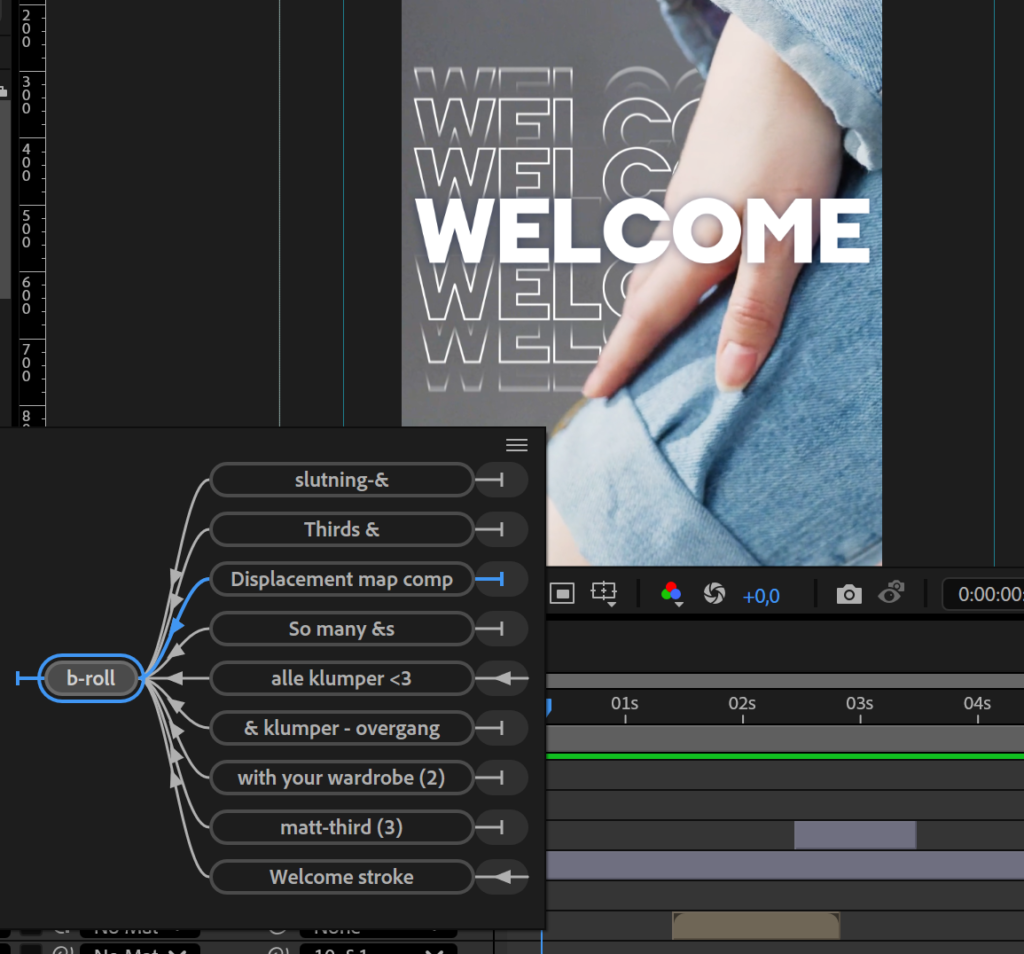Open the RGB channel selector
Image resolution: width=1024 pixels, height=954 pixels.
tap(671, 594)
